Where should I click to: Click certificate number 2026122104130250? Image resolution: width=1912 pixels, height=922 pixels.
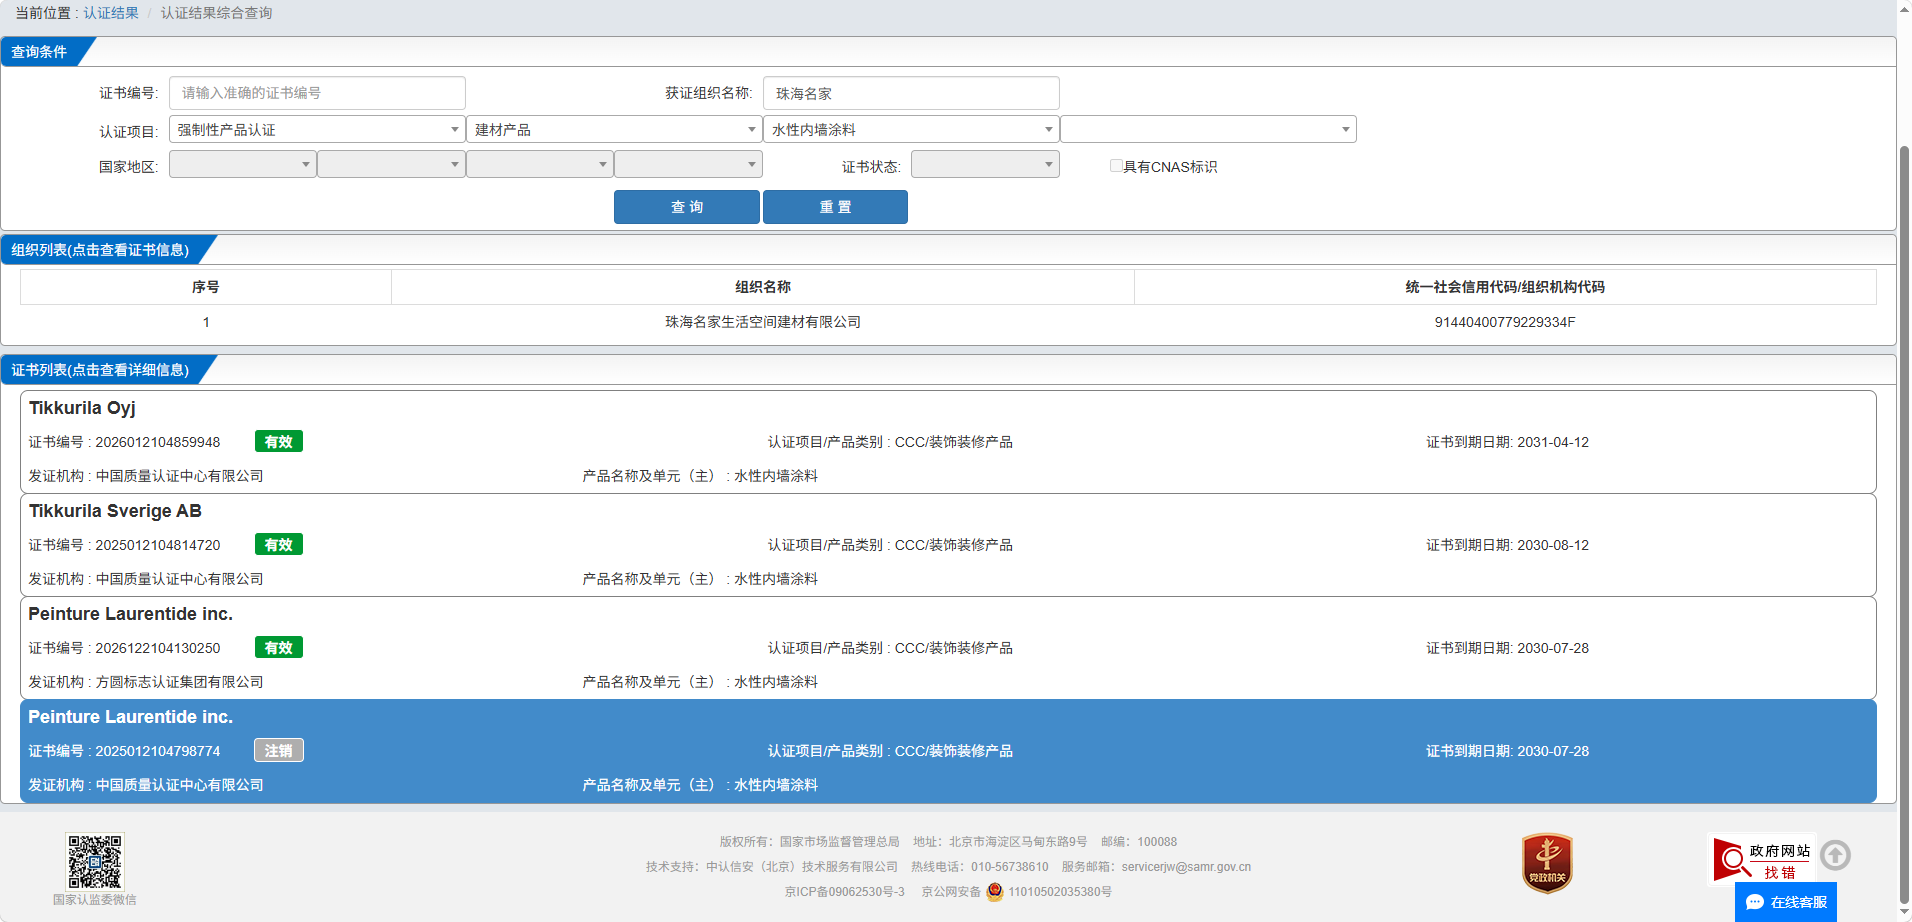pyautogui.click(x=157, y=648)
